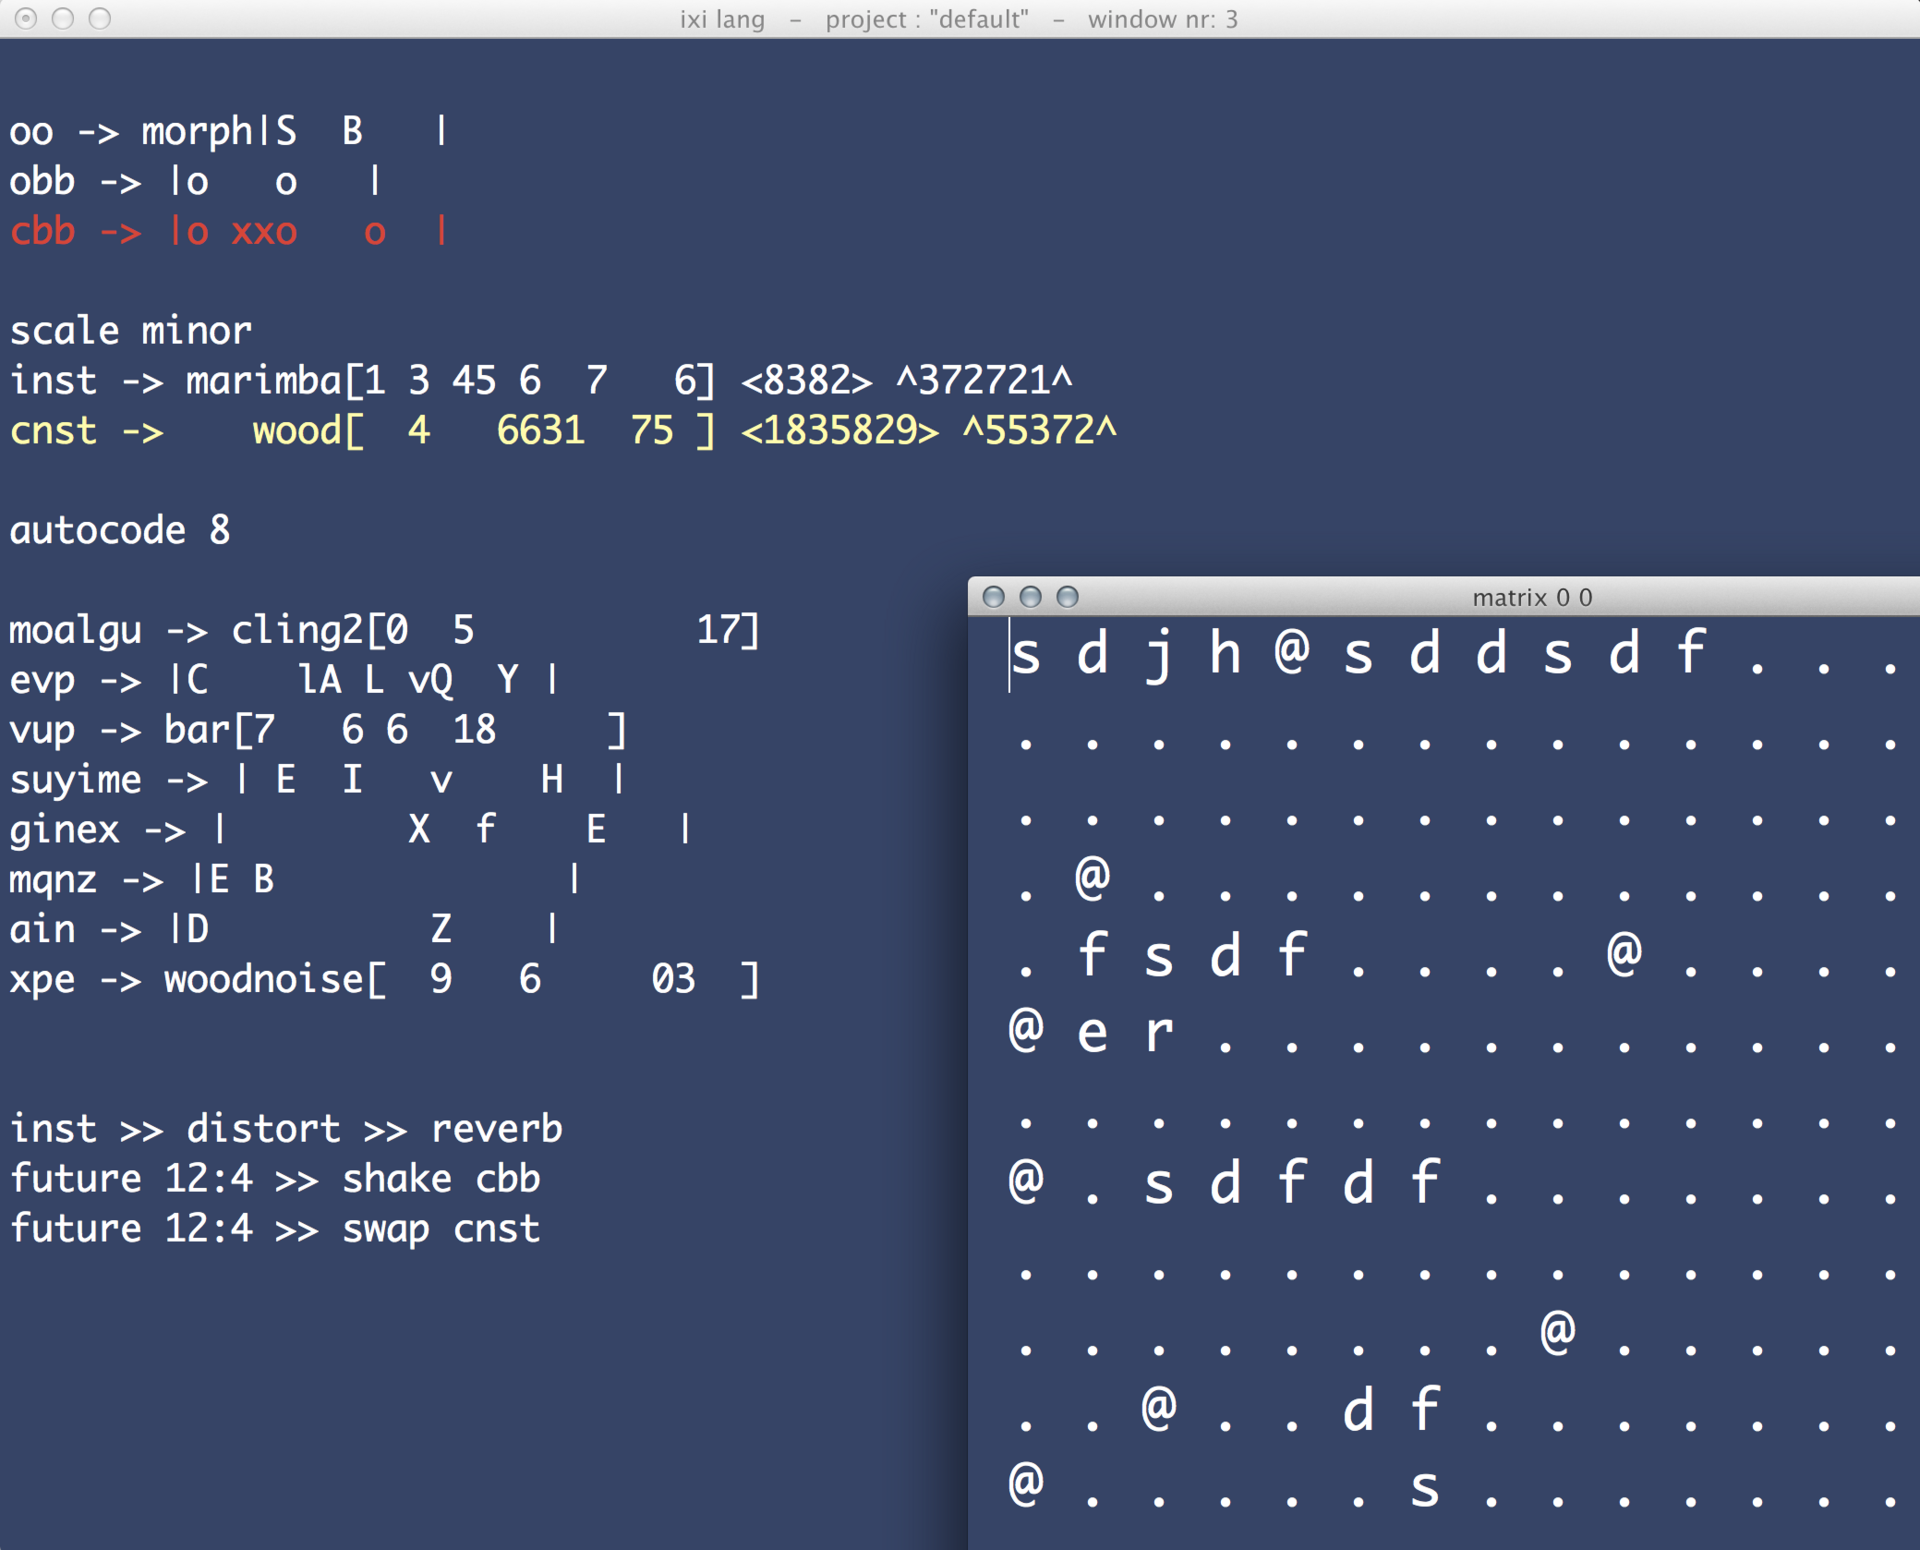Screen dimensions: 1920x1550
Task: Zoom the ixi lang main window
Action: tap(100, 18)
